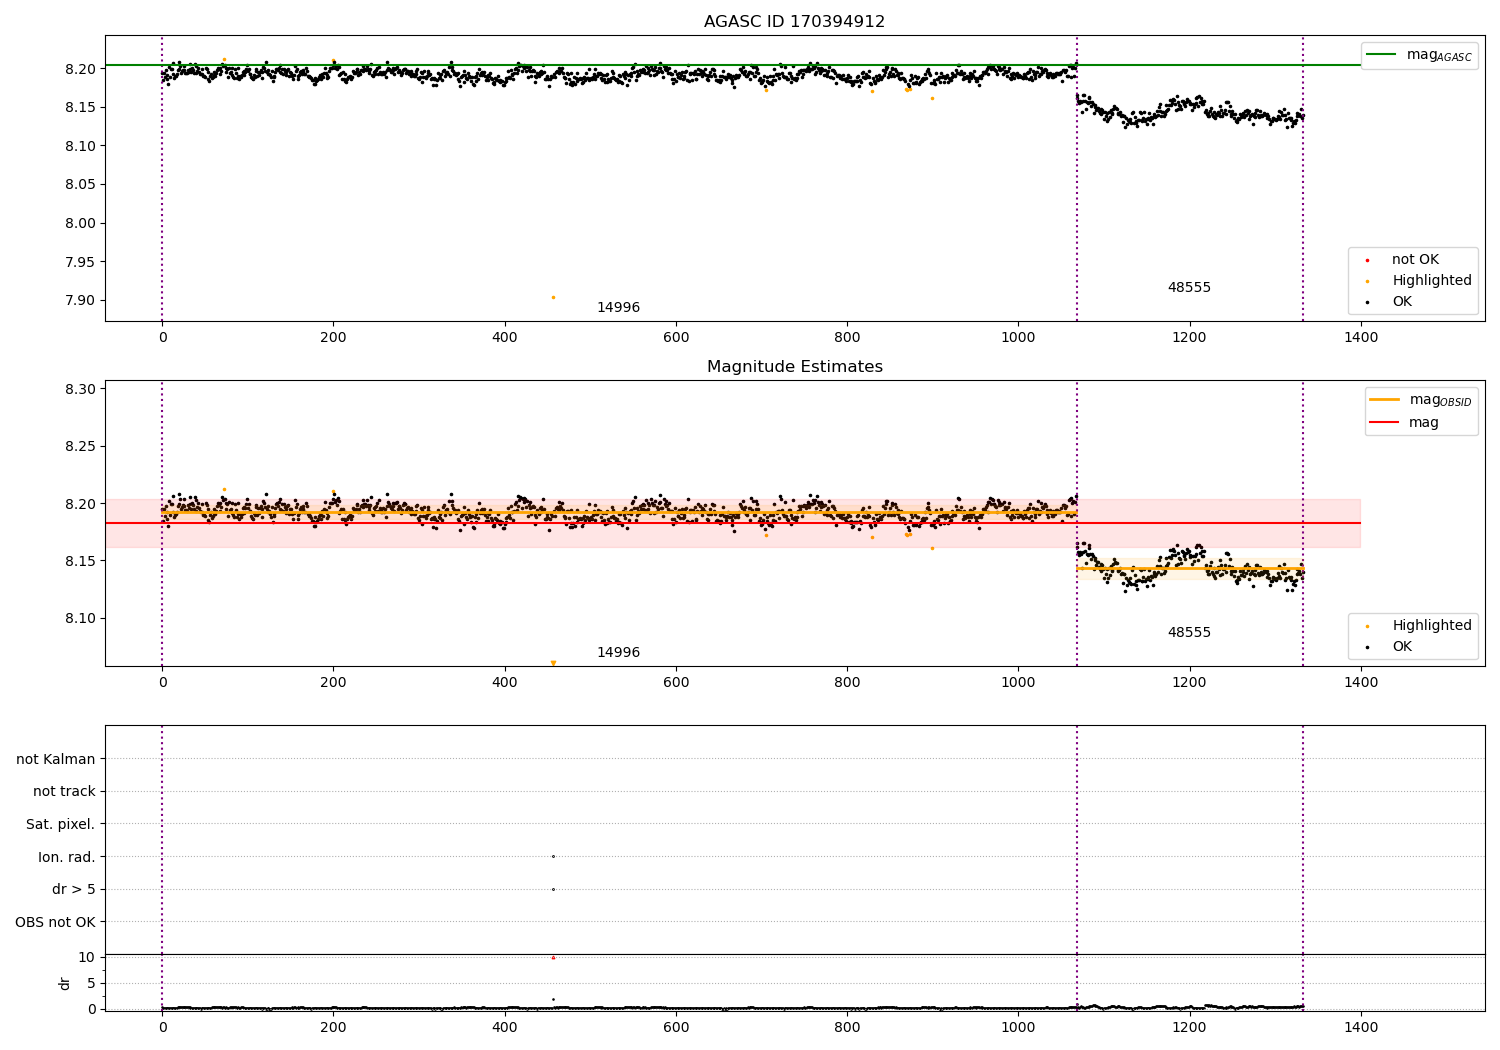Click the '48555' label in the AGASC ID plot
This screenshot has width=1500, height=1050.
click(x=1189, y=288)
